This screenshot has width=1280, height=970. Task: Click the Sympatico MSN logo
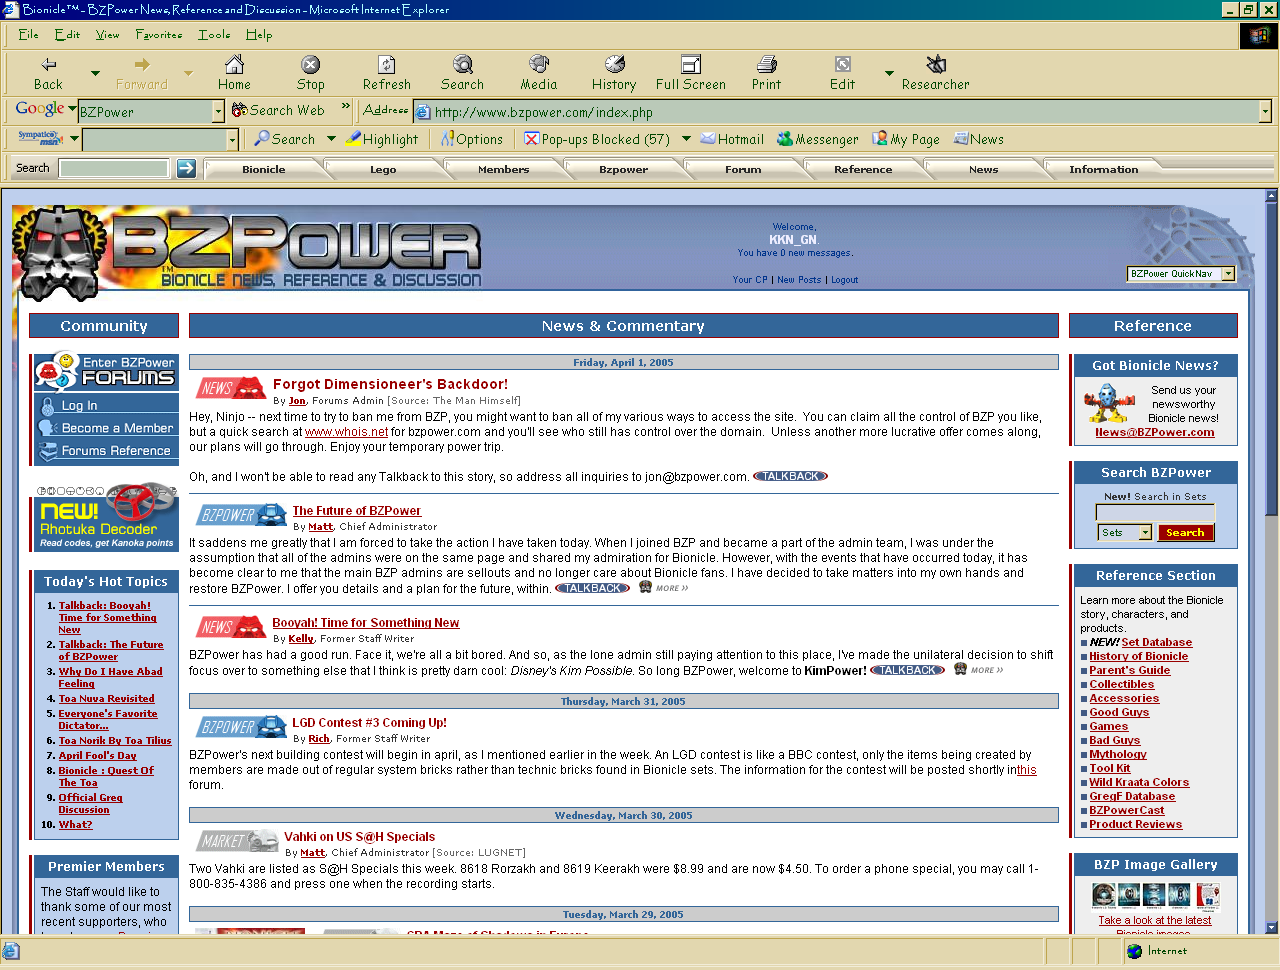[40, 138]
